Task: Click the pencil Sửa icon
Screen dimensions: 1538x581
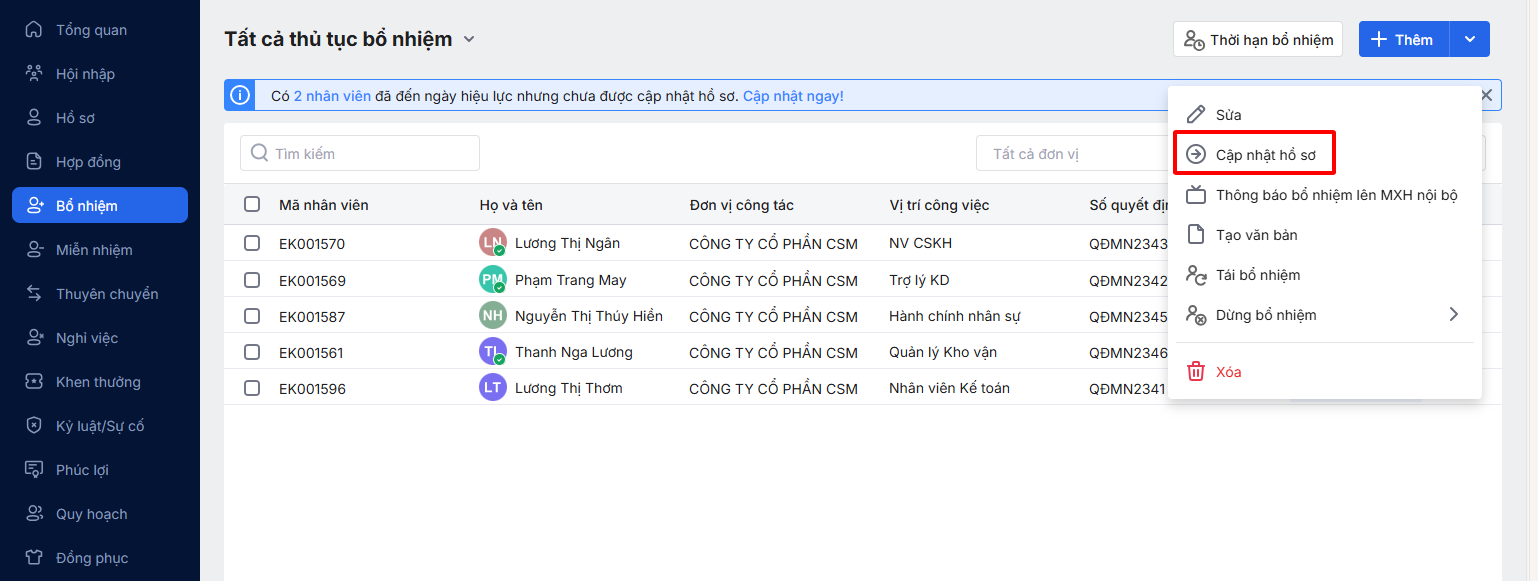Action: tap(1196, 115)
